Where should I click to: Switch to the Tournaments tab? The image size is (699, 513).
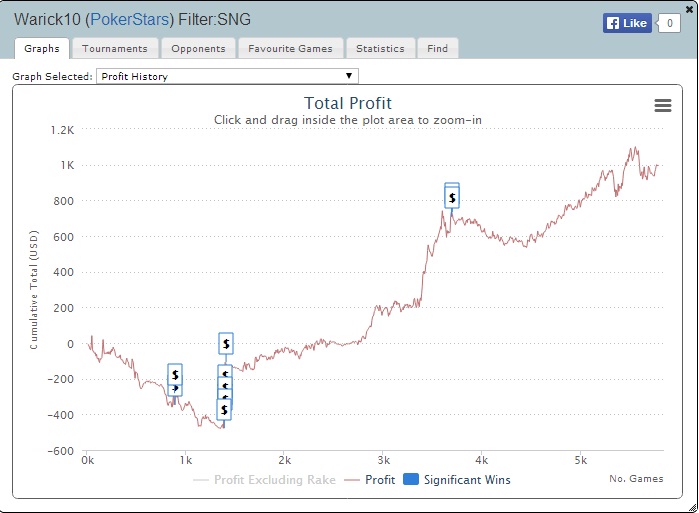[x=114, y=48]
